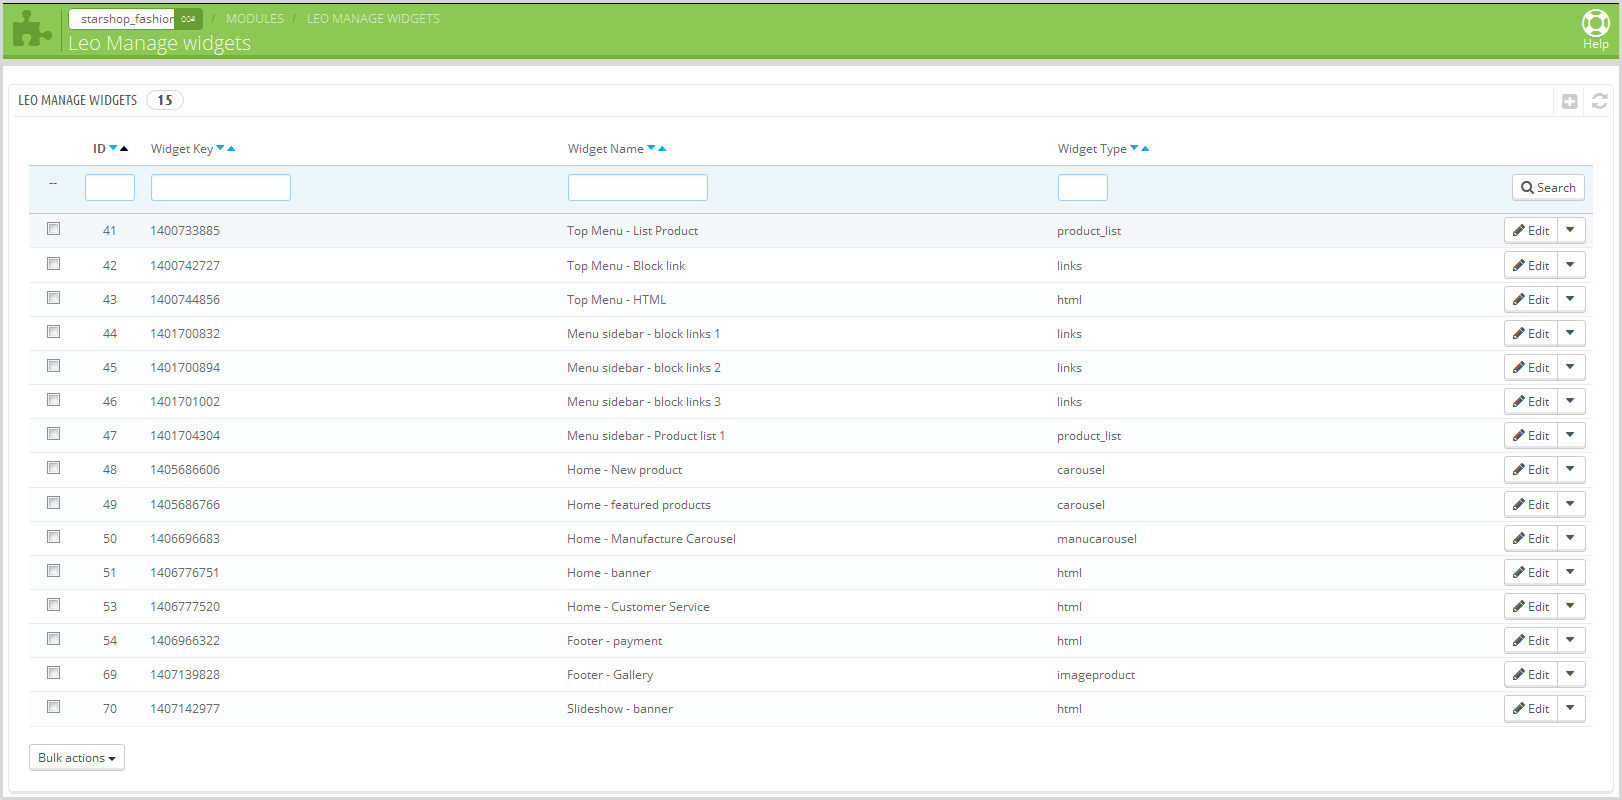Go to MODULES breadcrumb

255,19
